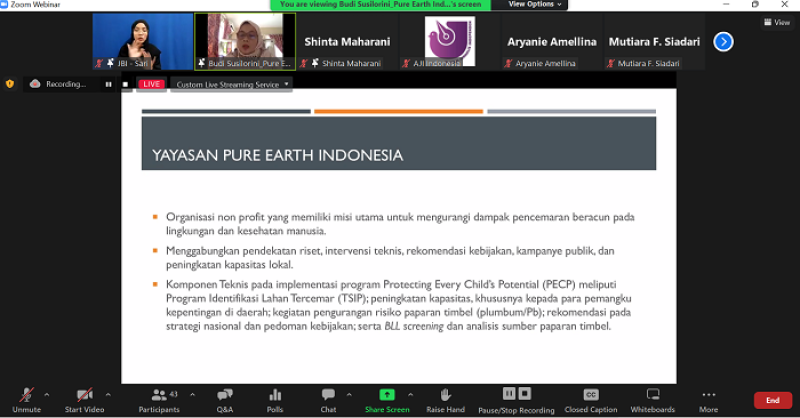Open the More options menu
800x418 pixels.
(708, 395)
